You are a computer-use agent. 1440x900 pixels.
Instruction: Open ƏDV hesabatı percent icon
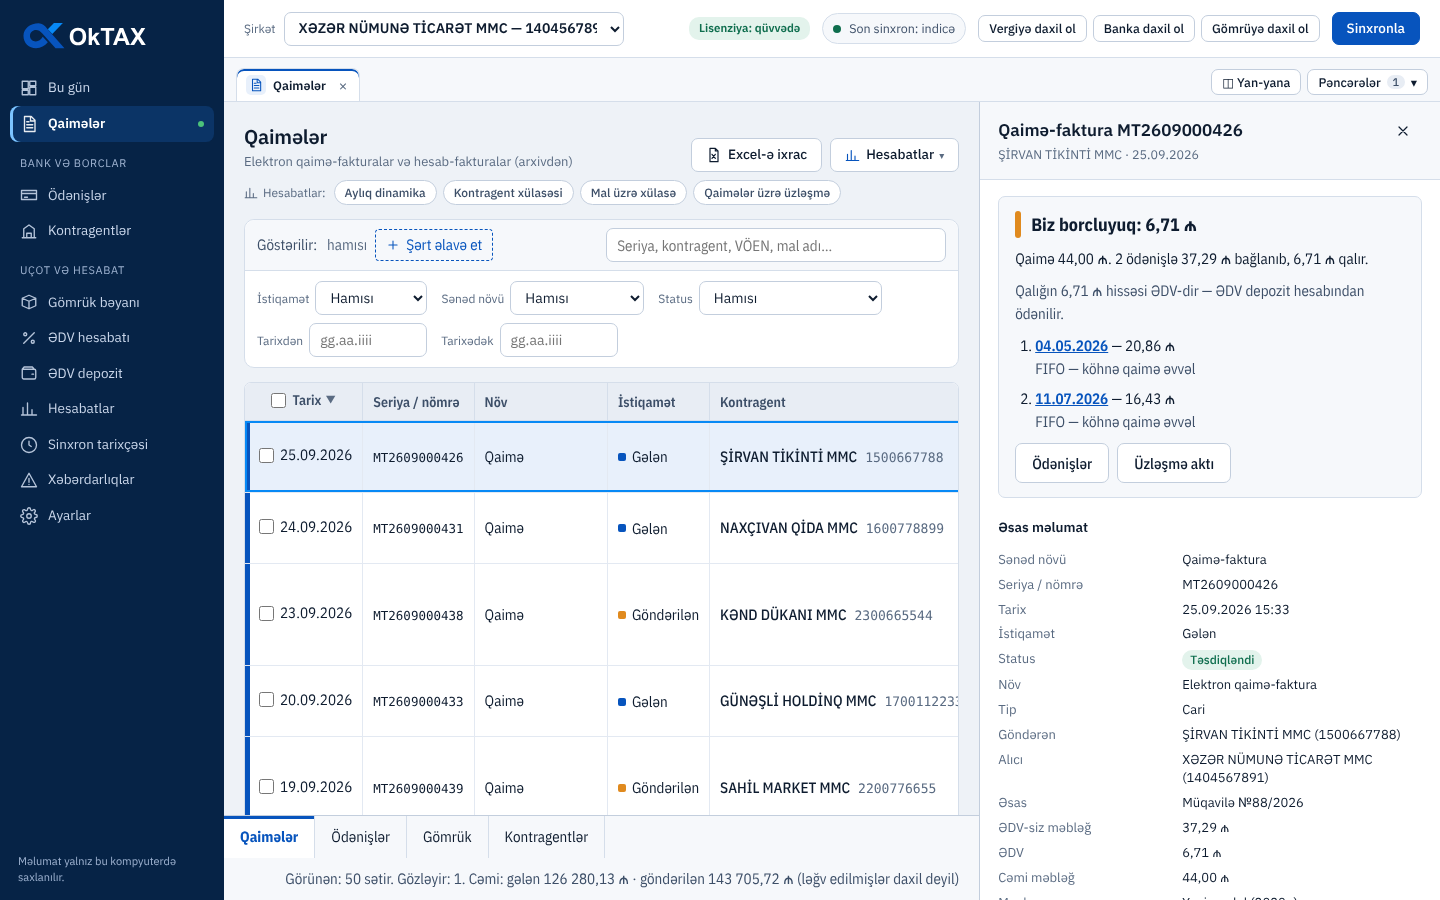point(29,338)
